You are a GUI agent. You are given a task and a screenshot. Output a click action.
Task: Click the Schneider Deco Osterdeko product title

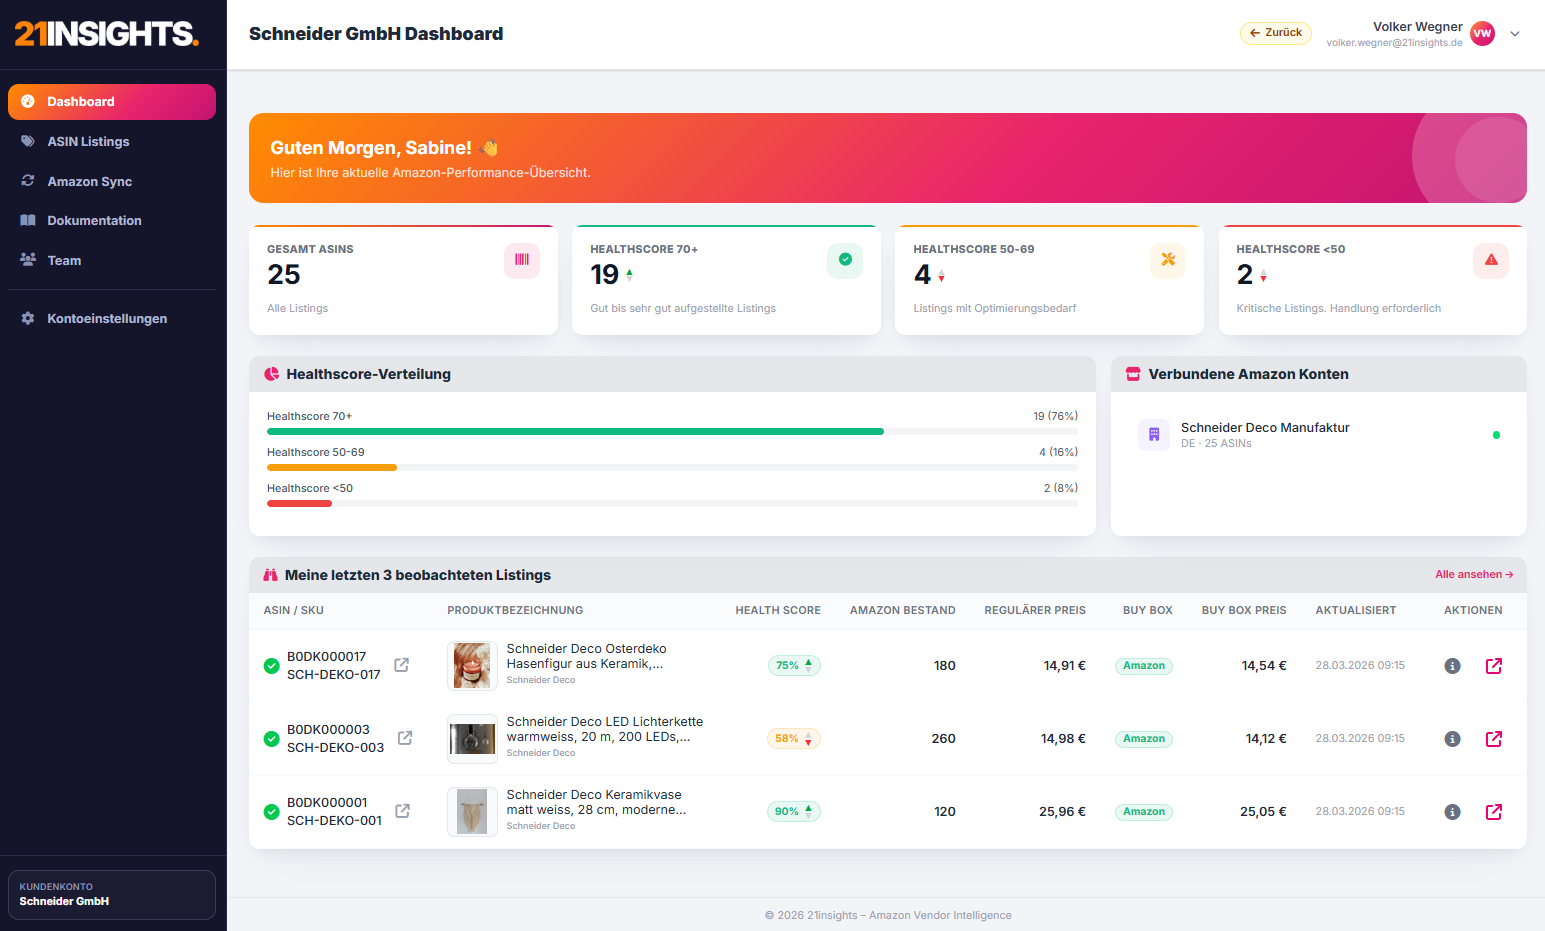(x=586, y=656)
